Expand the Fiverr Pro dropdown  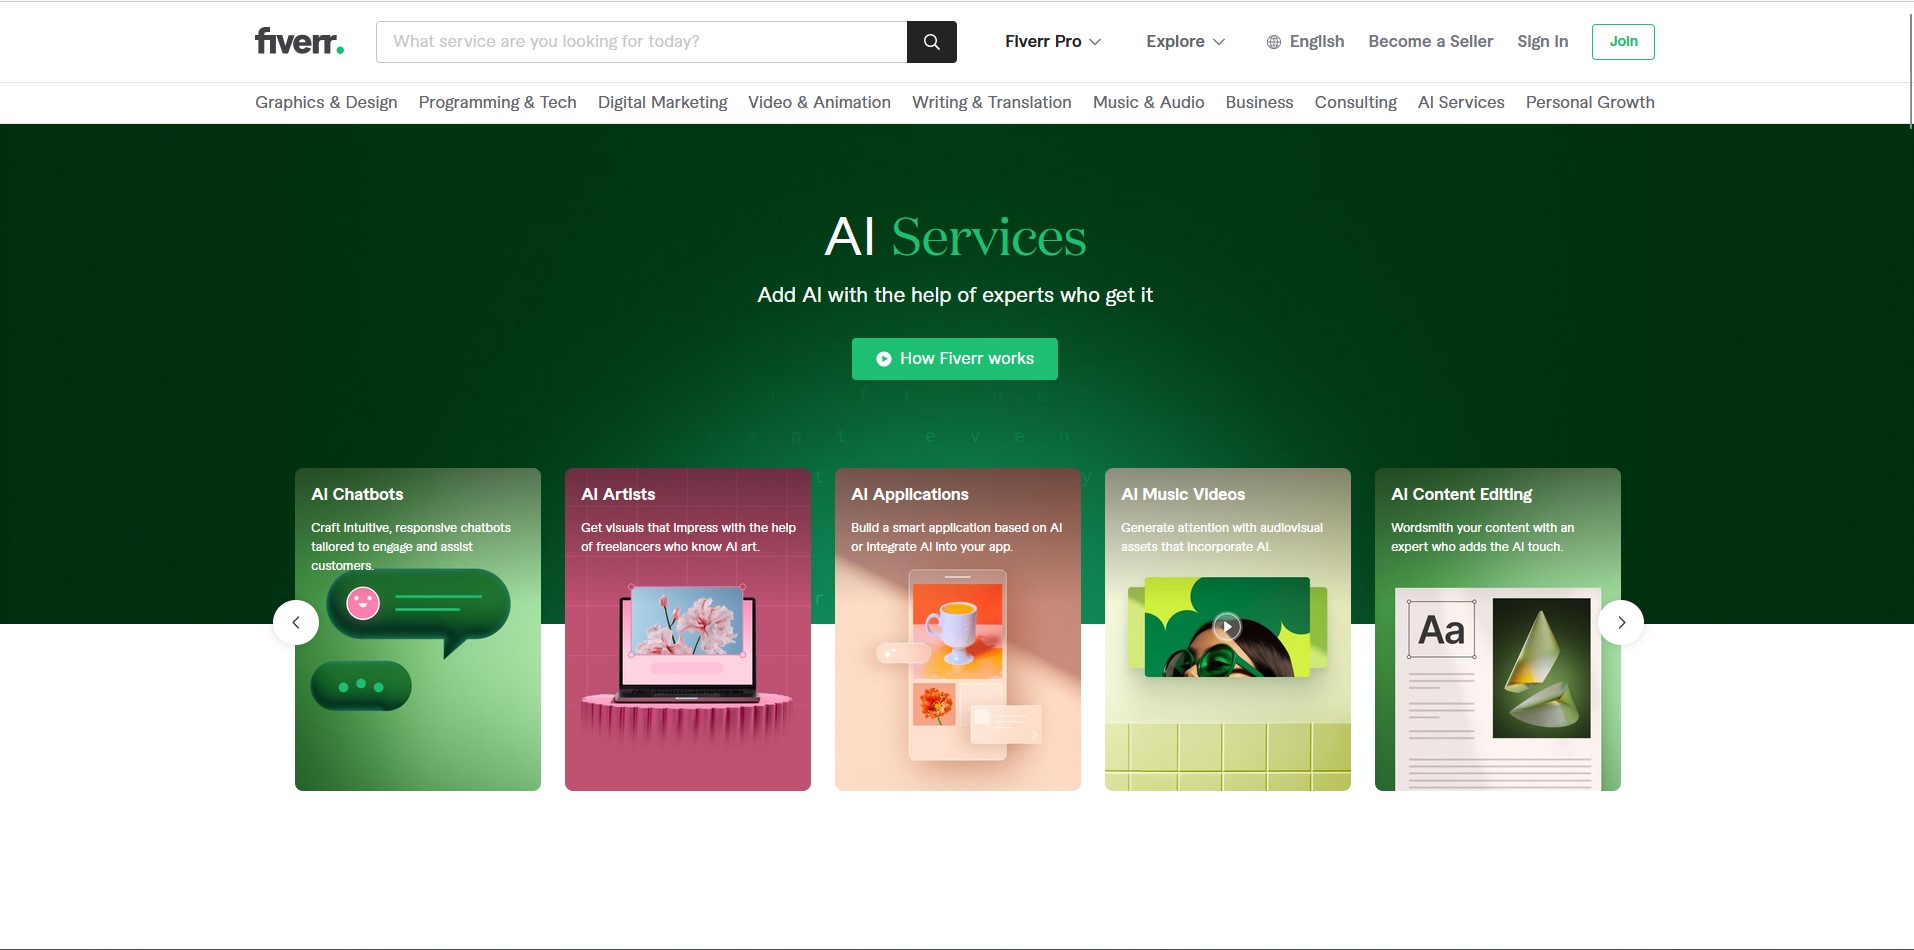[x=1053, y=41]
